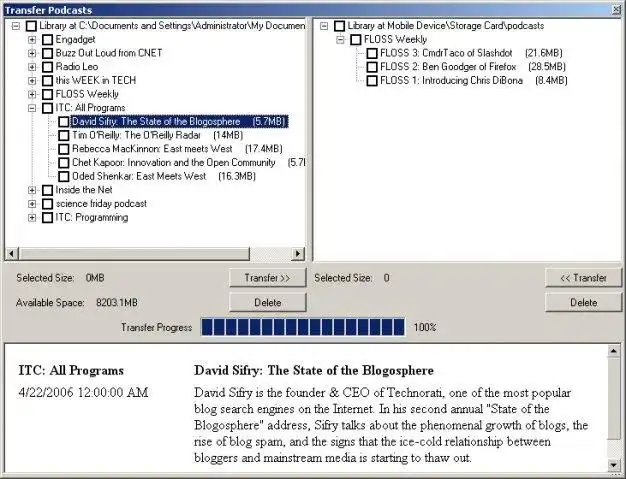Click left pane scroll-left arrow
The height and width of the screenshot is (479, 626).
12,253
